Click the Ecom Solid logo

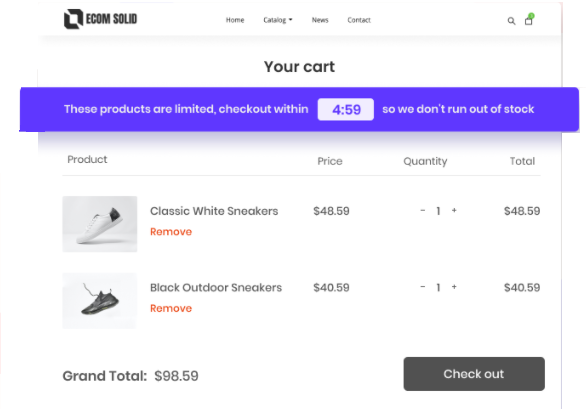(100, 19)
